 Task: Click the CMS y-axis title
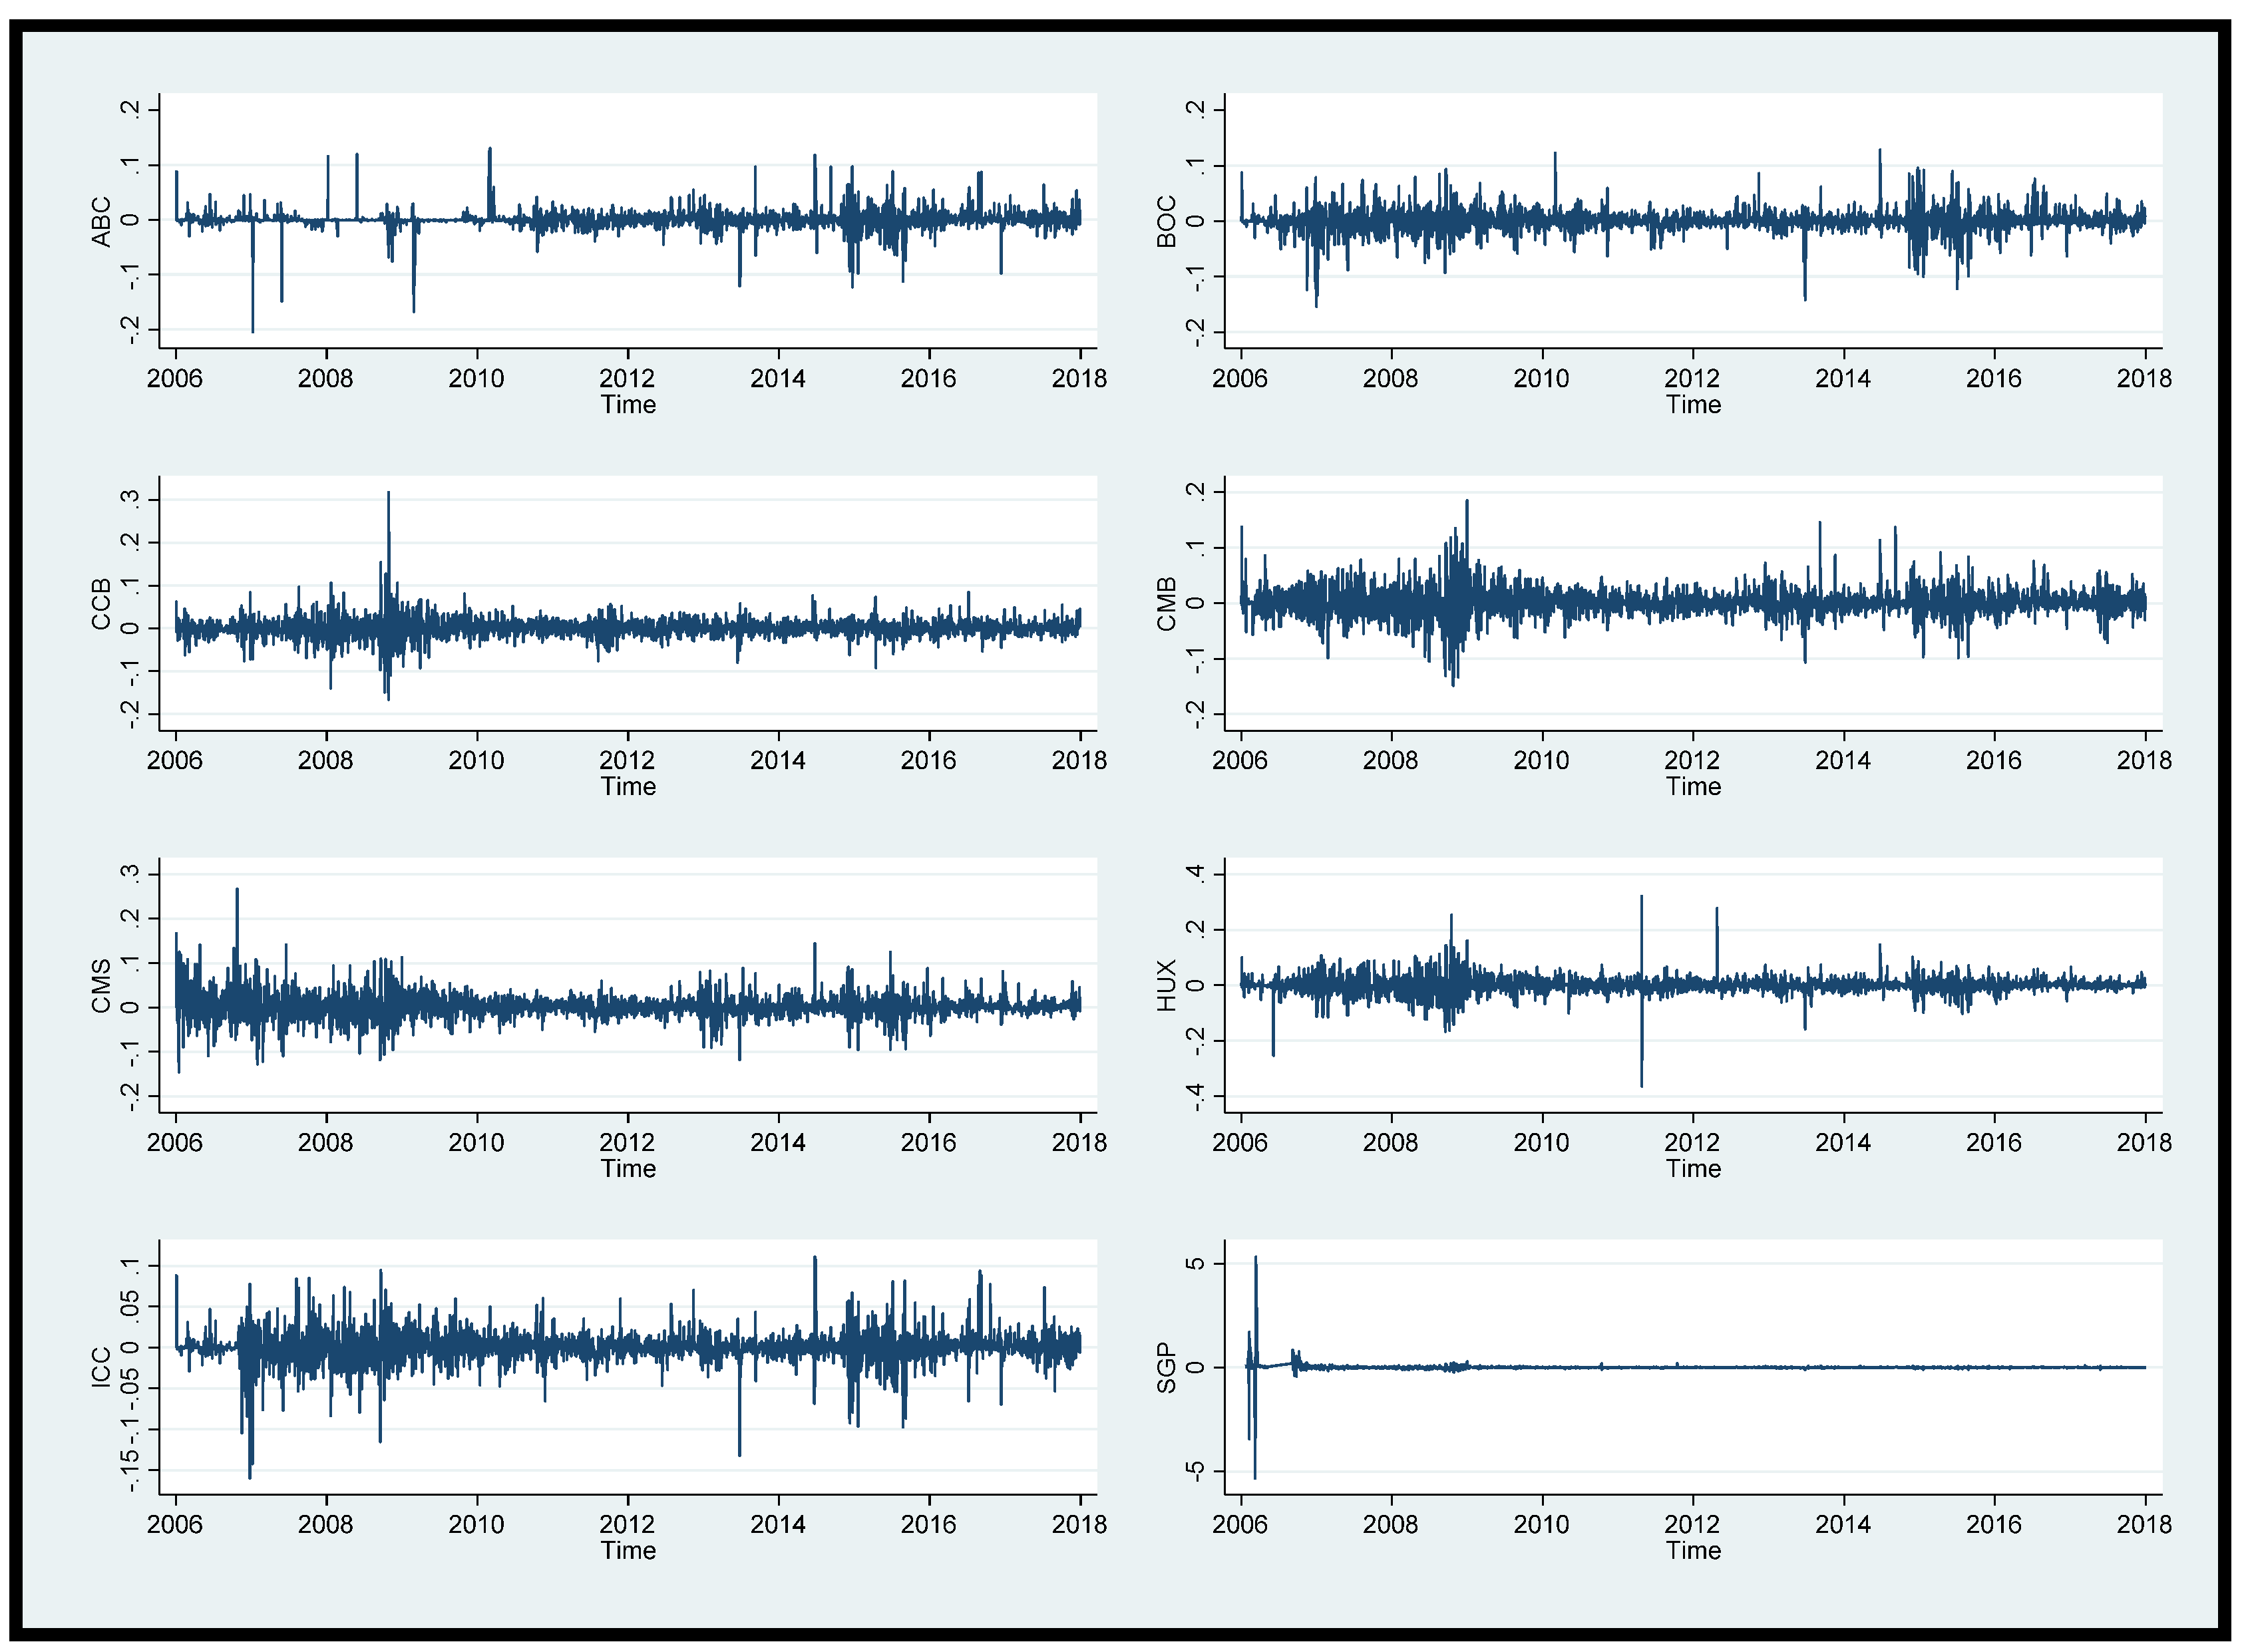click(x=101, y=985)
